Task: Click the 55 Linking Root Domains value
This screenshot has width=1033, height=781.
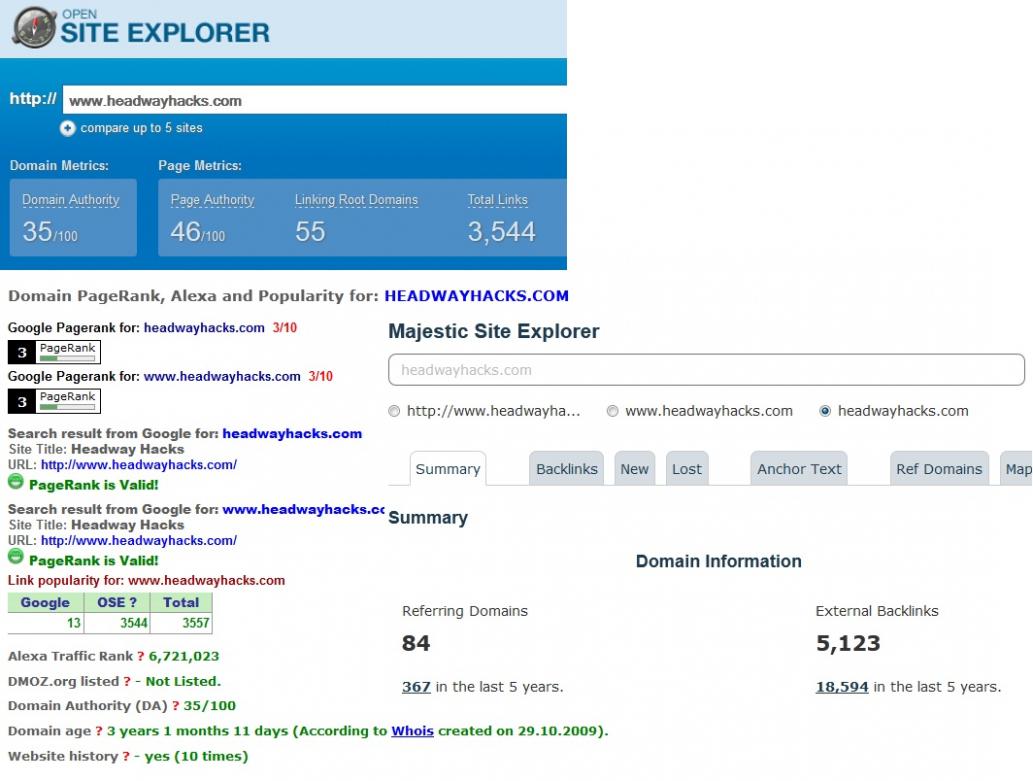Action: pyautogui.click(x=310, y=232)
